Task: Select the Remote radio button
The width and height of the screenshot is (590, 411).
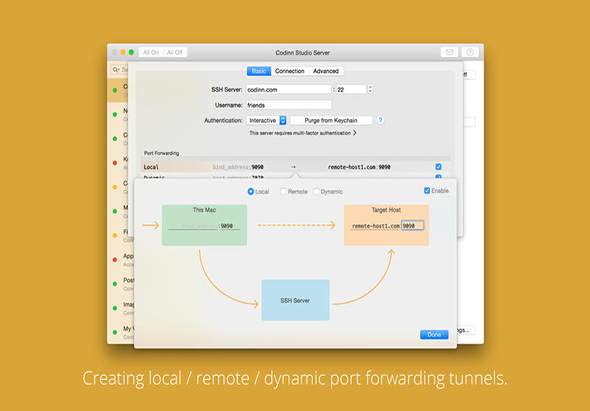Action: click(283, 192)
